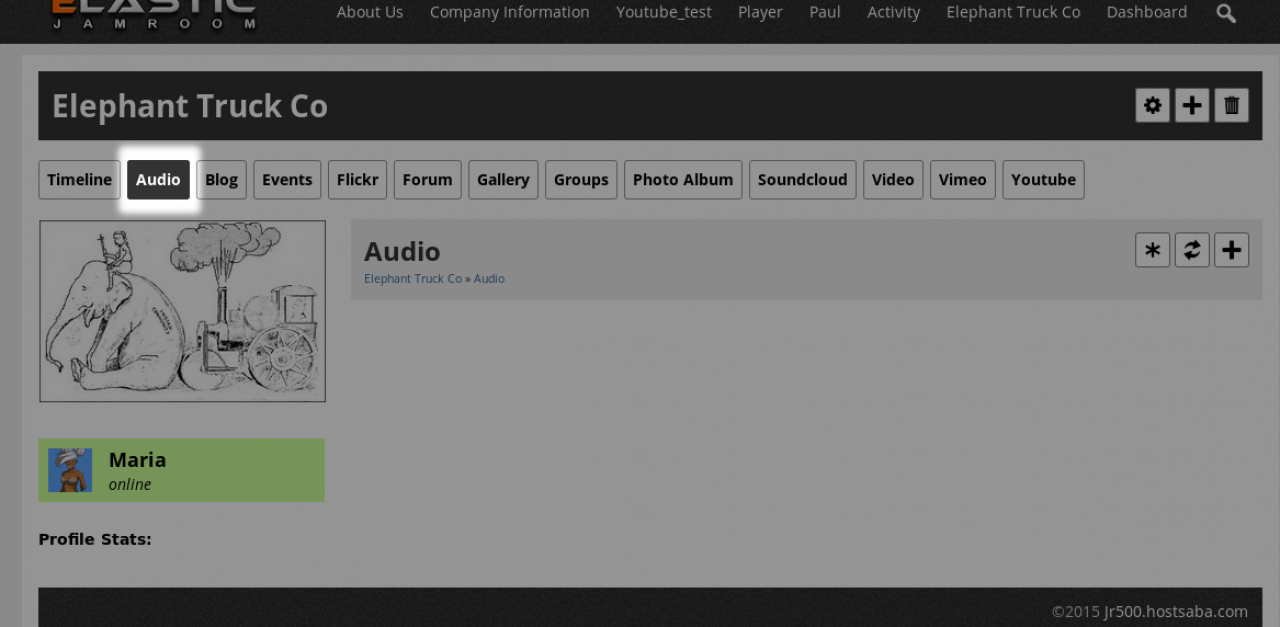
Task: Click the refresh arrows icon in Audio panel
Action: [1192, 250]
